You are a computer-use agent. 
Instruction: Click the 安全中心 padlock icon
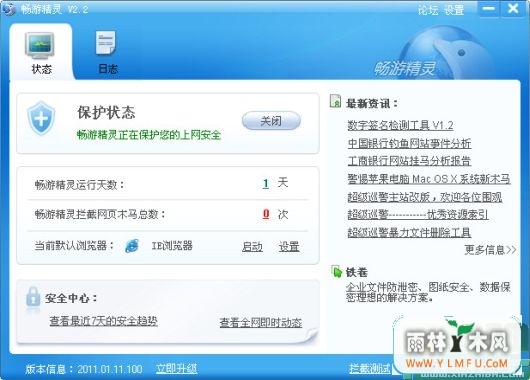33,297
